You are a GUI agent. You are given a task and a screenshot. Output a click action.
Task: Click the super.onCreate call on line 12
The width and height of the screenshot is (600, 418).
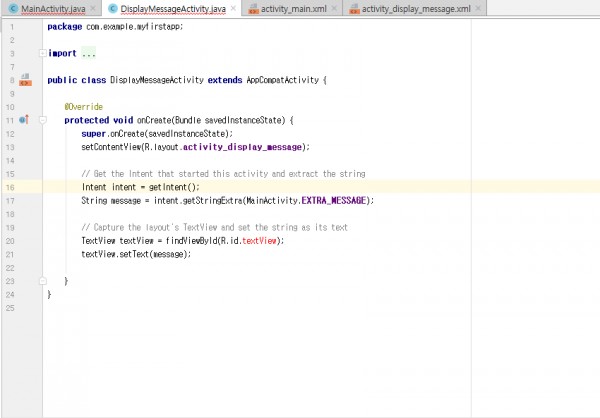(157, 134)
